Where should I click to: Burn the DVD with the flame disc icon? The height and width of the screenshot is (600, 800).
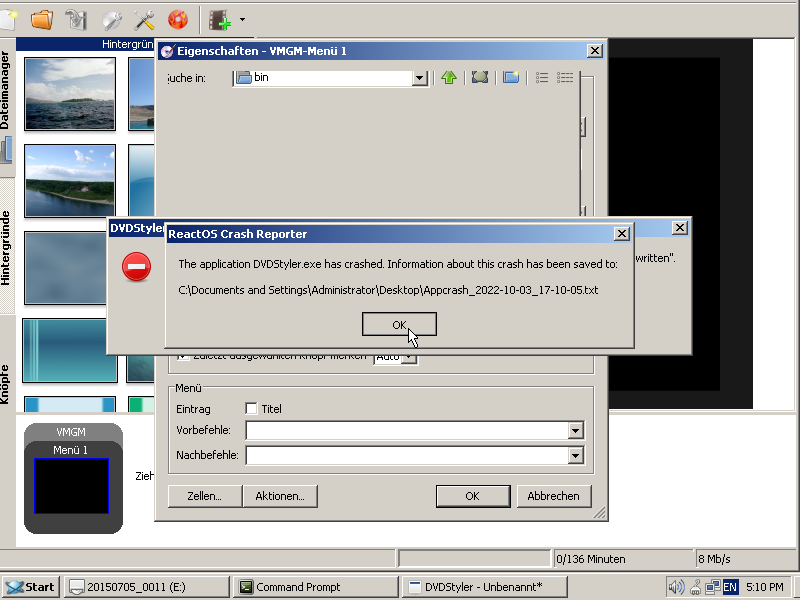tap(178, 20)
